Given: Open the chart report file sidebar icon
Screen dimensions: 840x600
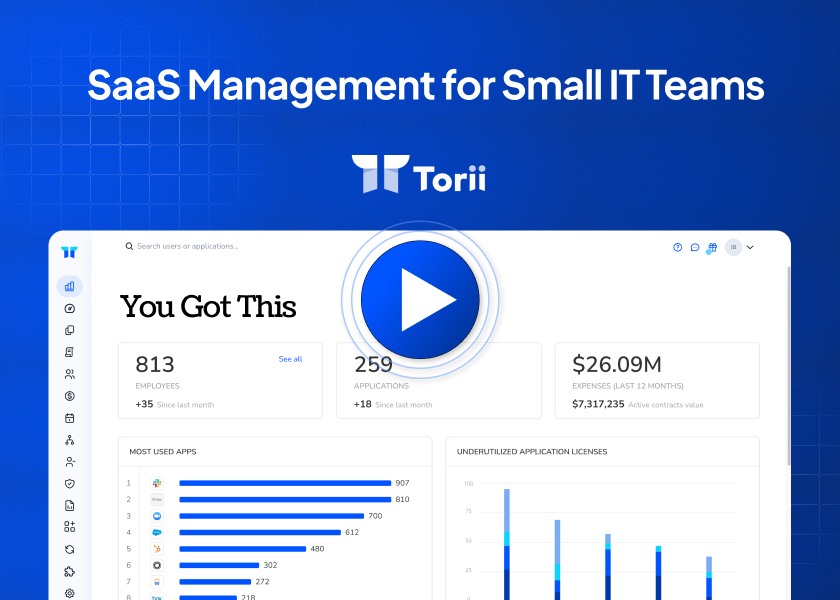Looking at the screenshot, I should (70, 505).
